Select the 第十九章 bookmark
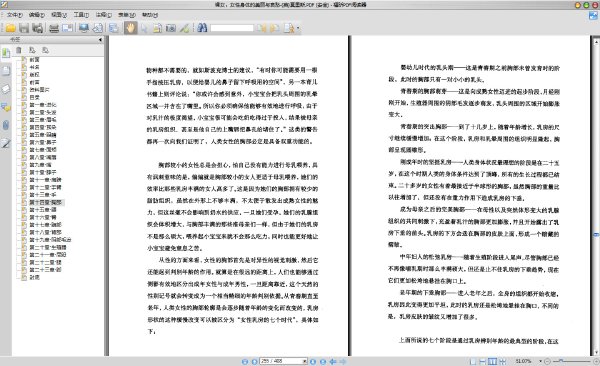The width and height of the screenshot is (600, 366). pos(50,240)
